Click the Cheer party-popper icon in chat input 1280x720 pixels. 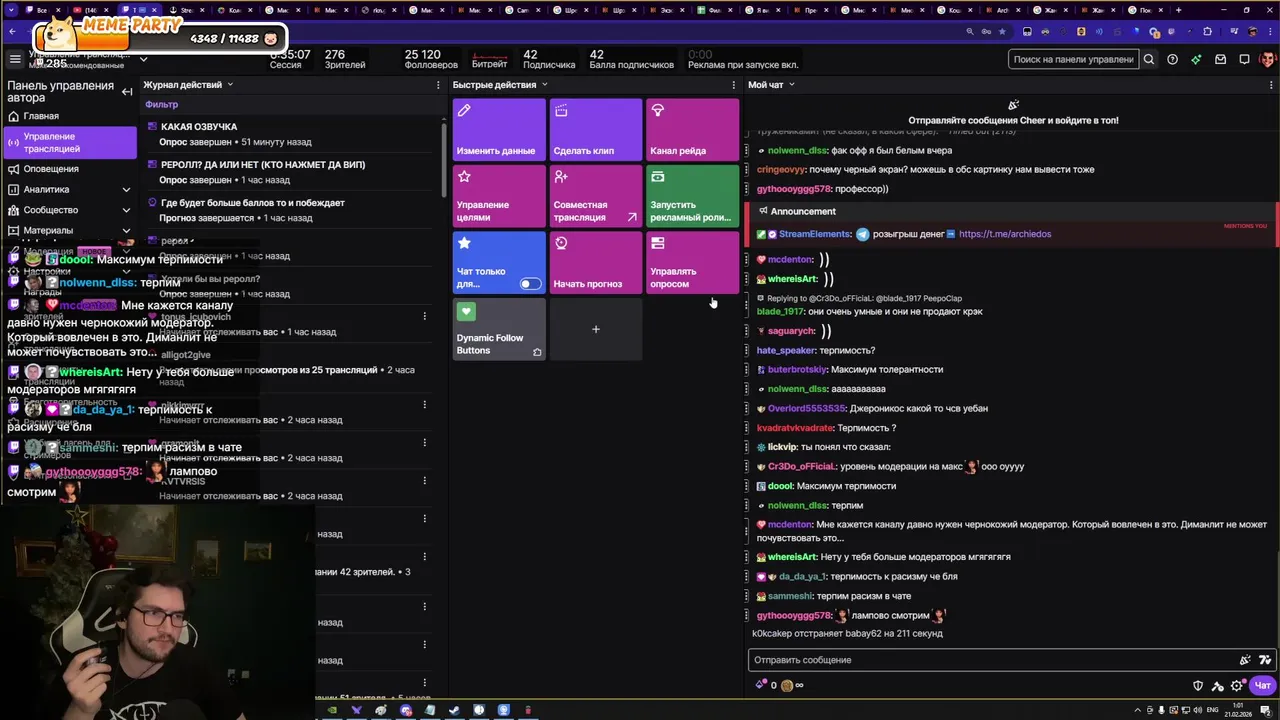pyautogui.click(x=1245, y=660)
